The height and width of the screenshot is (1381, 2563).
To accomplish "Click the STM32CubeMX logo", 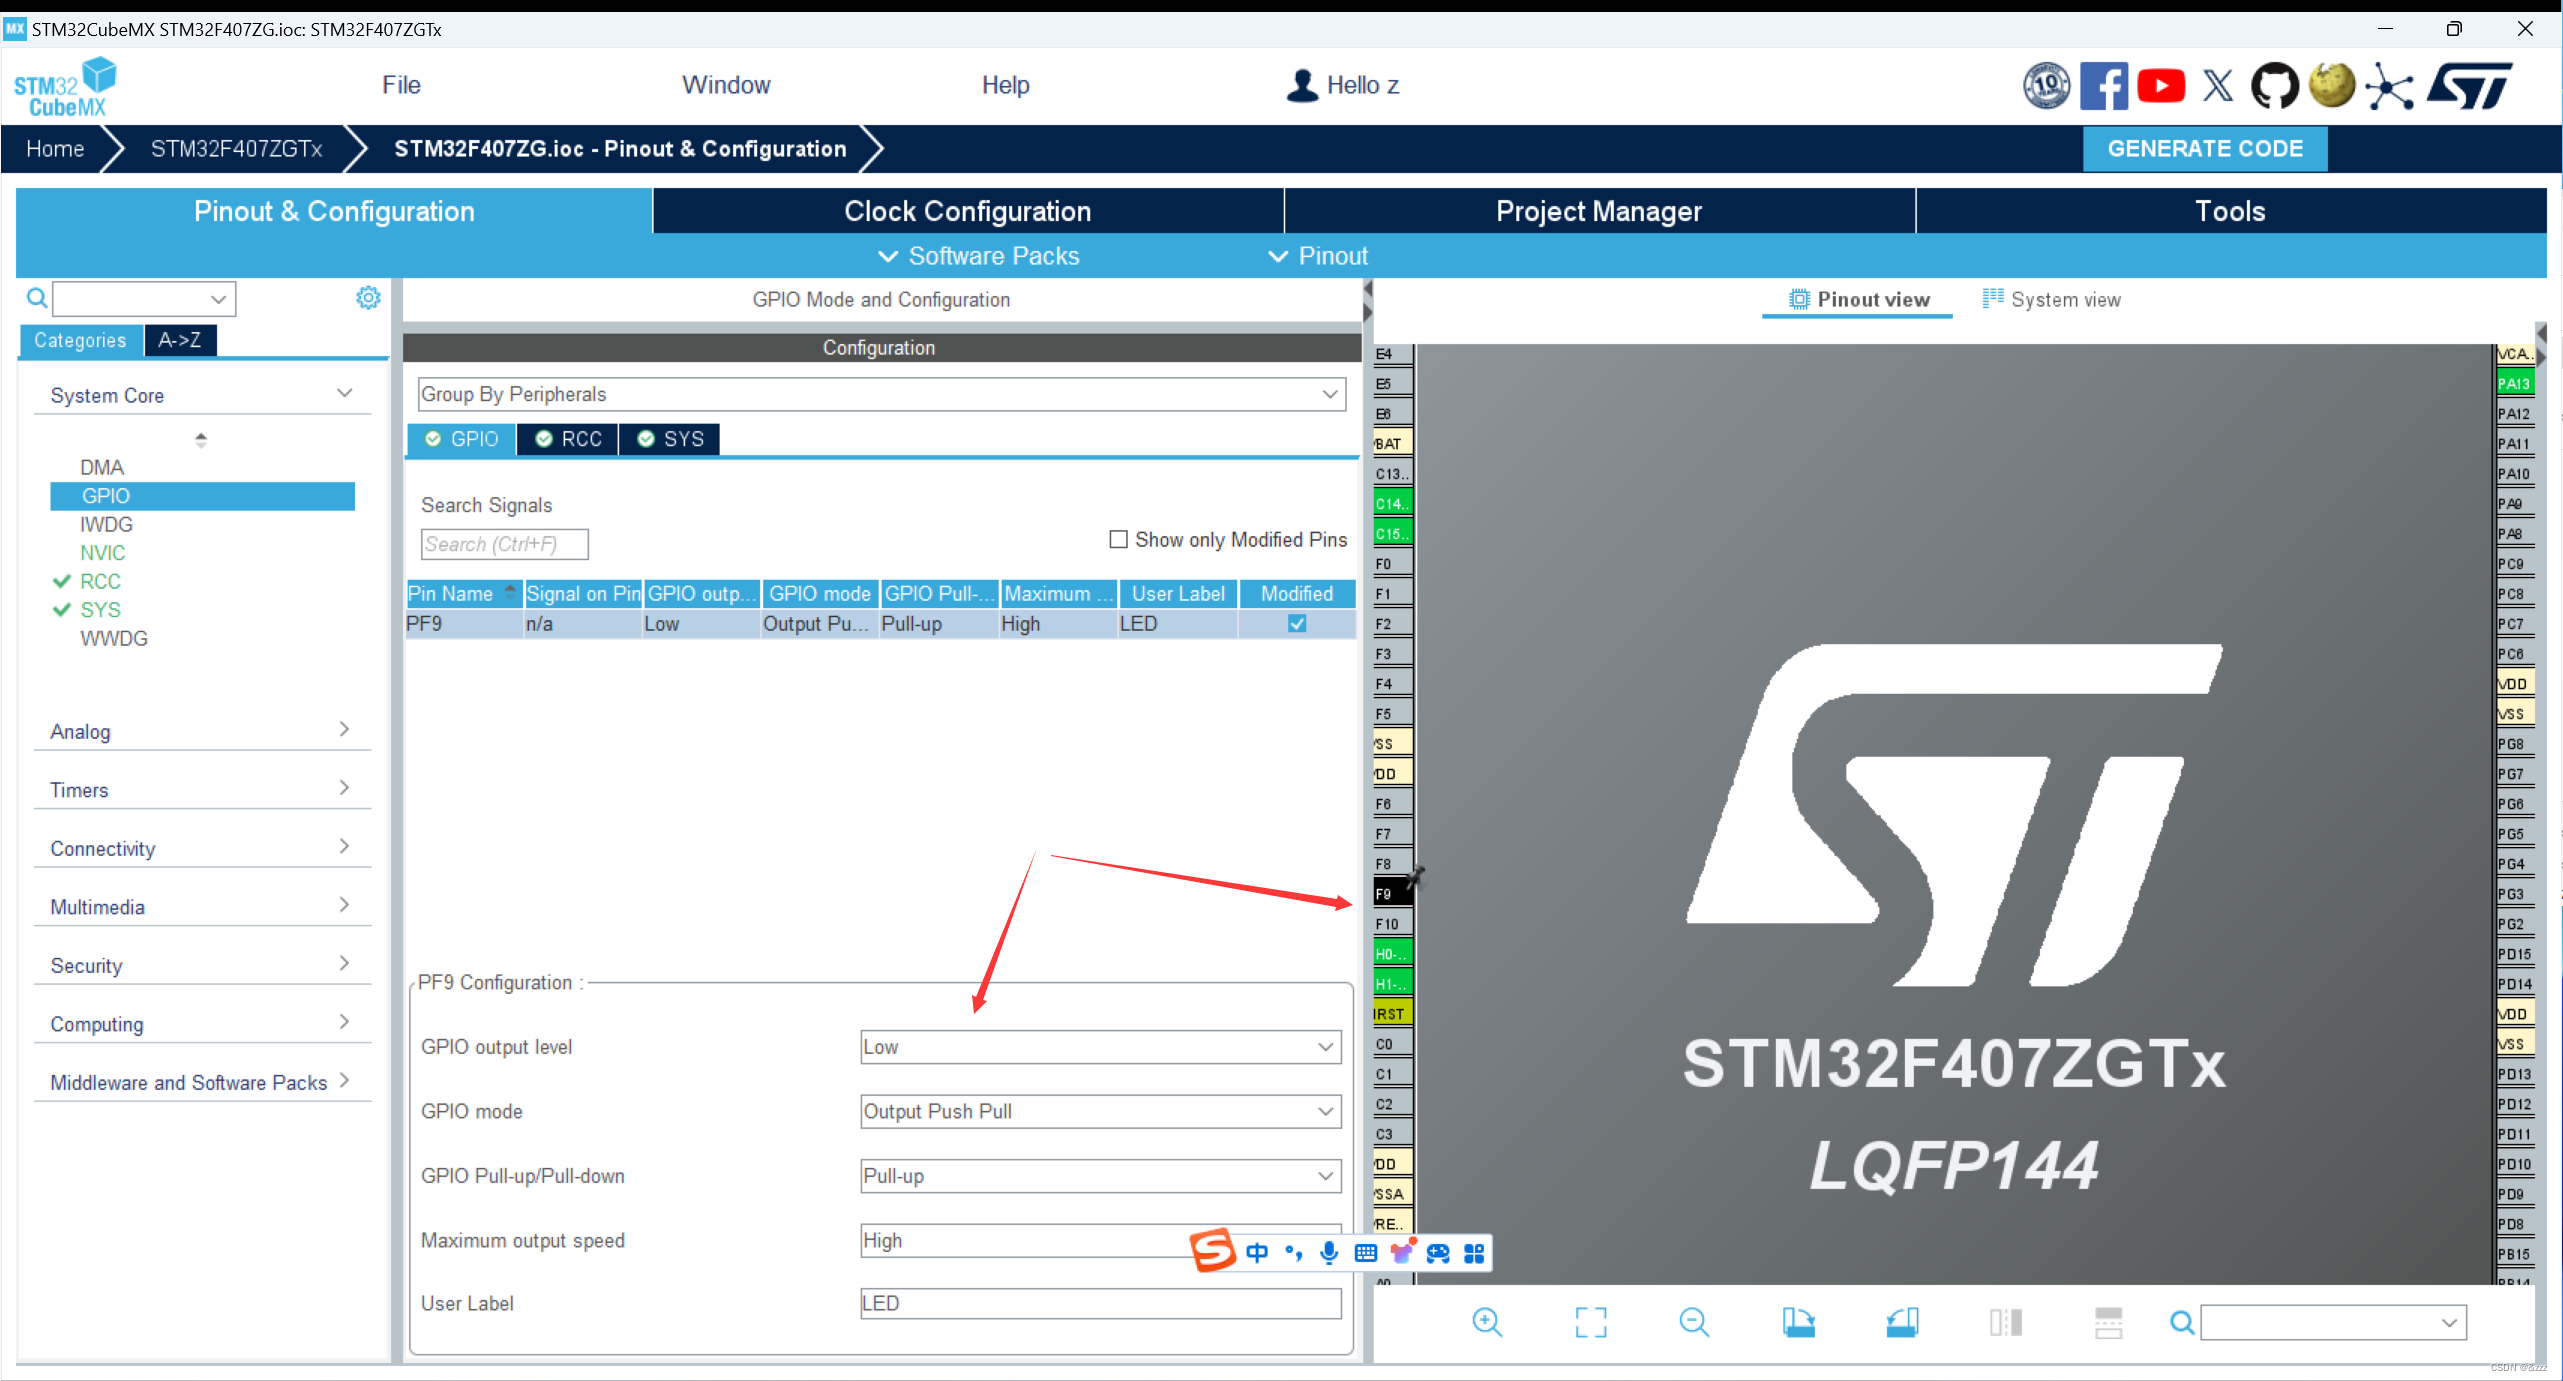I will [65, 87].
